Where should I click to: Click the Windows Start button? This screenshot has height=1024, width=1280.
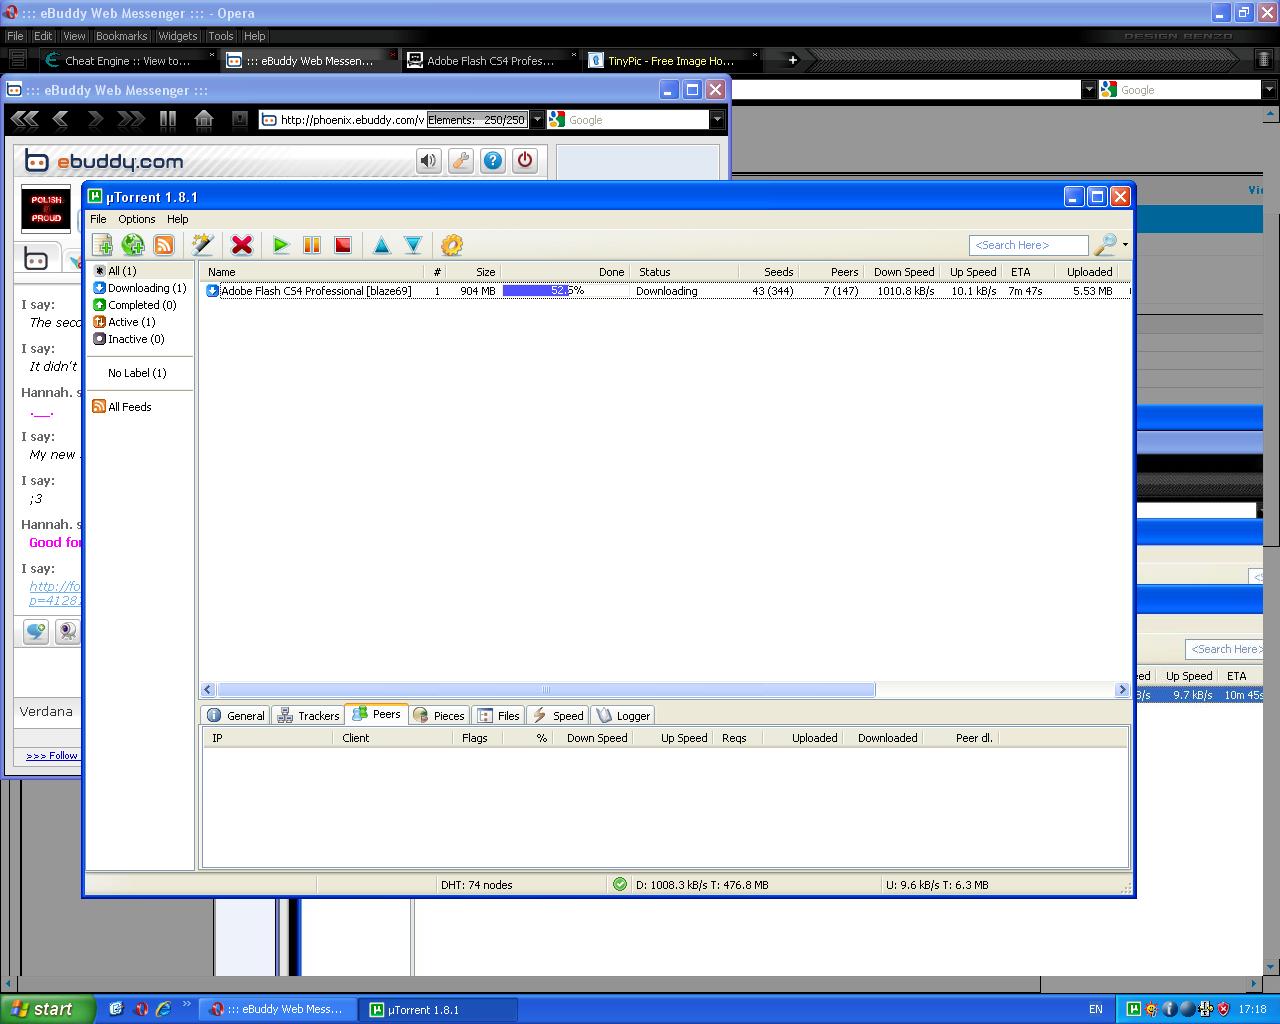pyautogui.click(x=48, y=1009)
